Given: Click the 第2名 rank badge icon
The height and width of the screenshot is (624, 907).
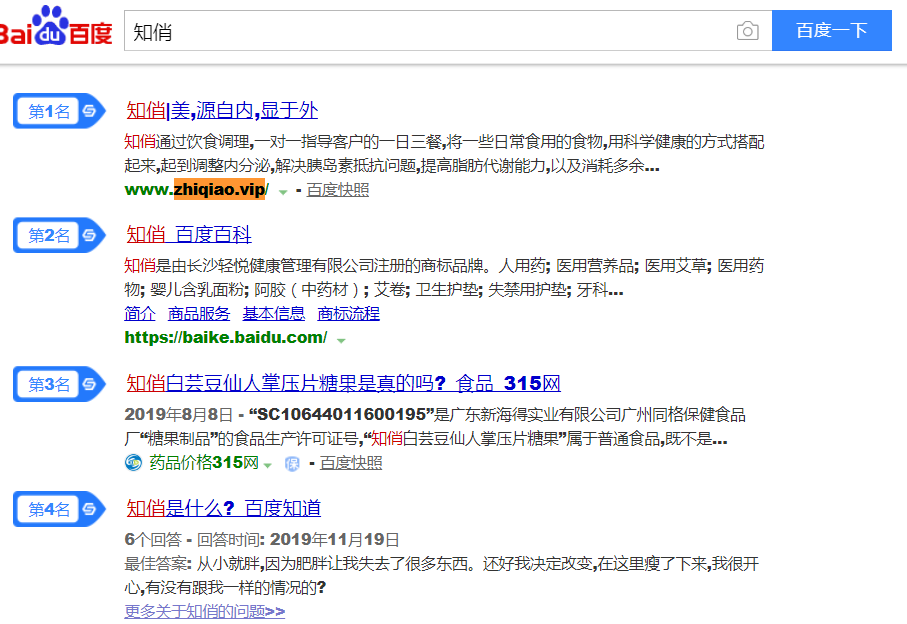Looking at the screenshot, I should click(x=59, y=235).
